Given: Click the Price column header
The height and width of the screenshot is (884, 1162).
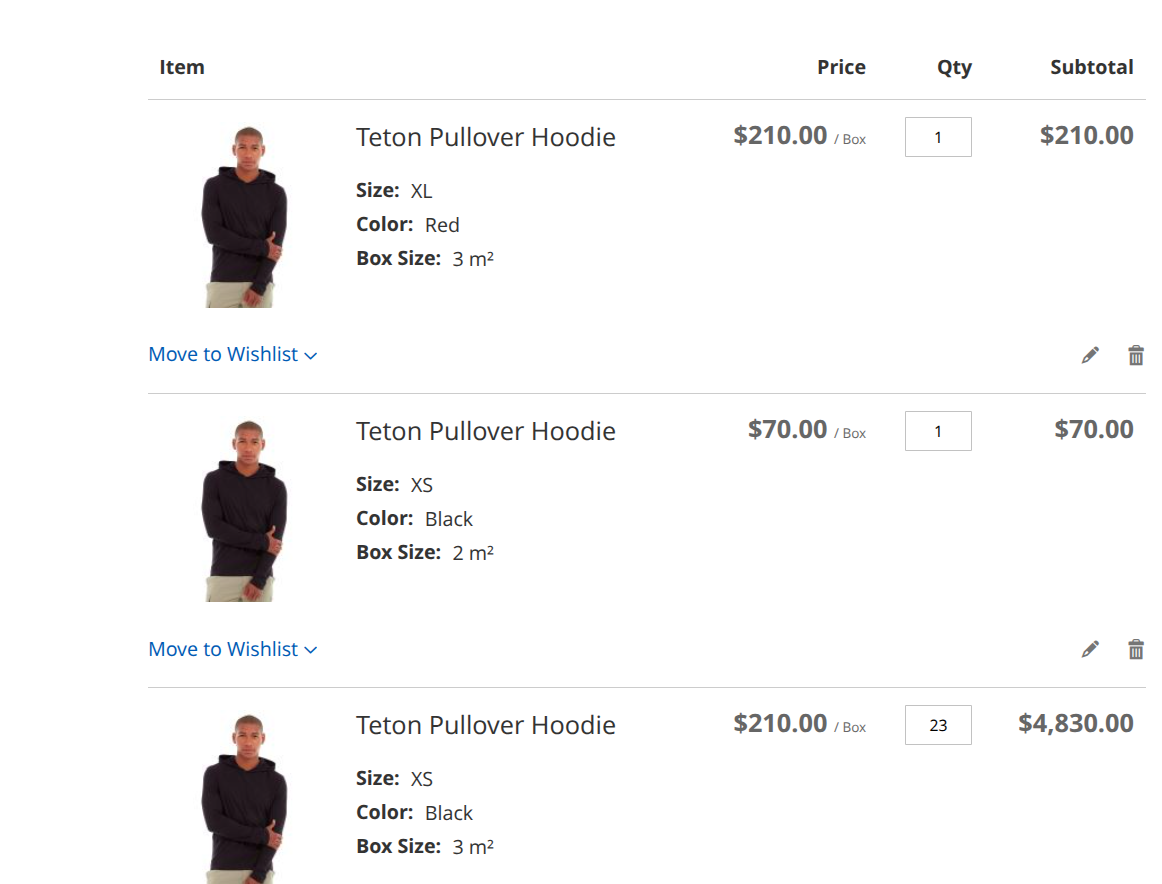Looking at the screenshot, I should [841, 67].
